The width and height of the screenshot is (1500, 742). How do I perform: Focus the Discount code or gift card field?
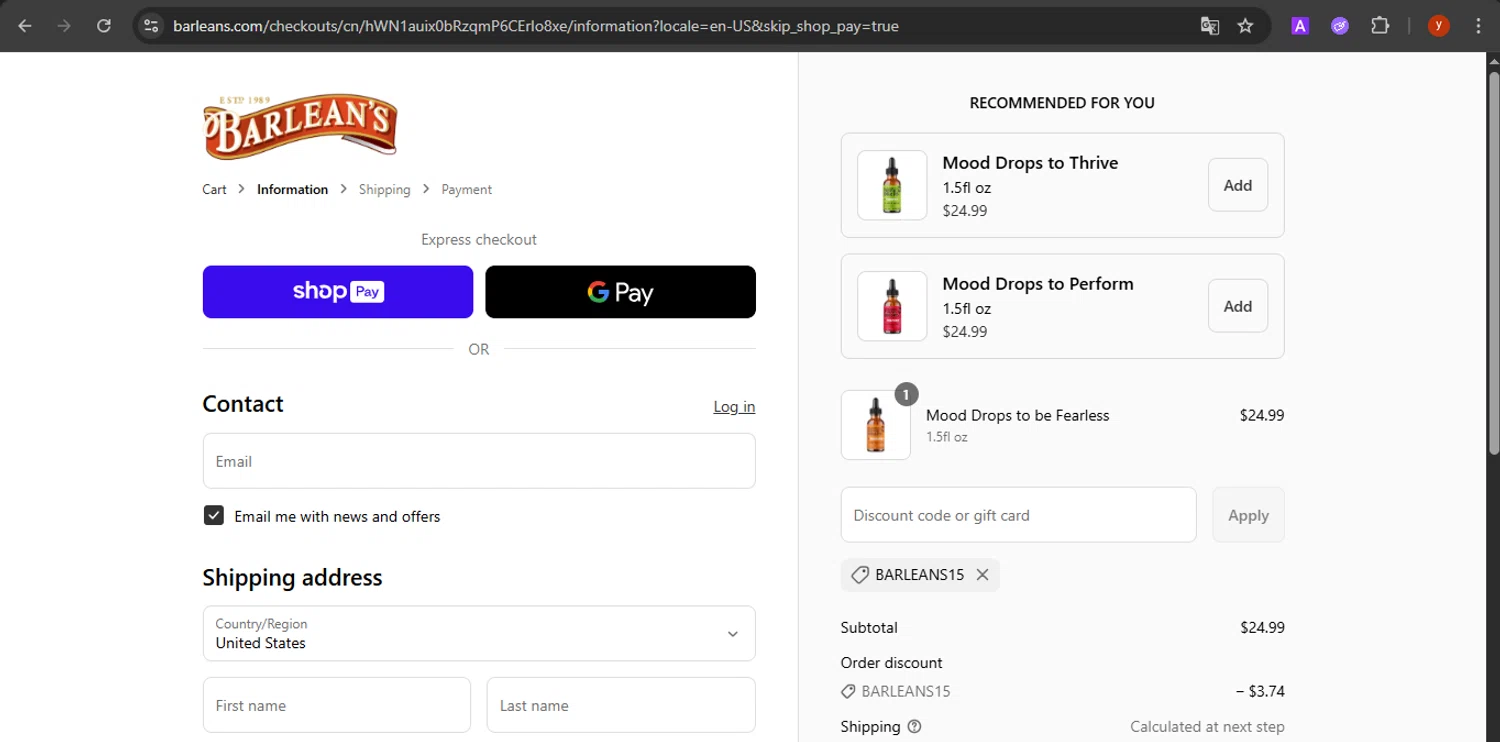tap(1018, 515)
